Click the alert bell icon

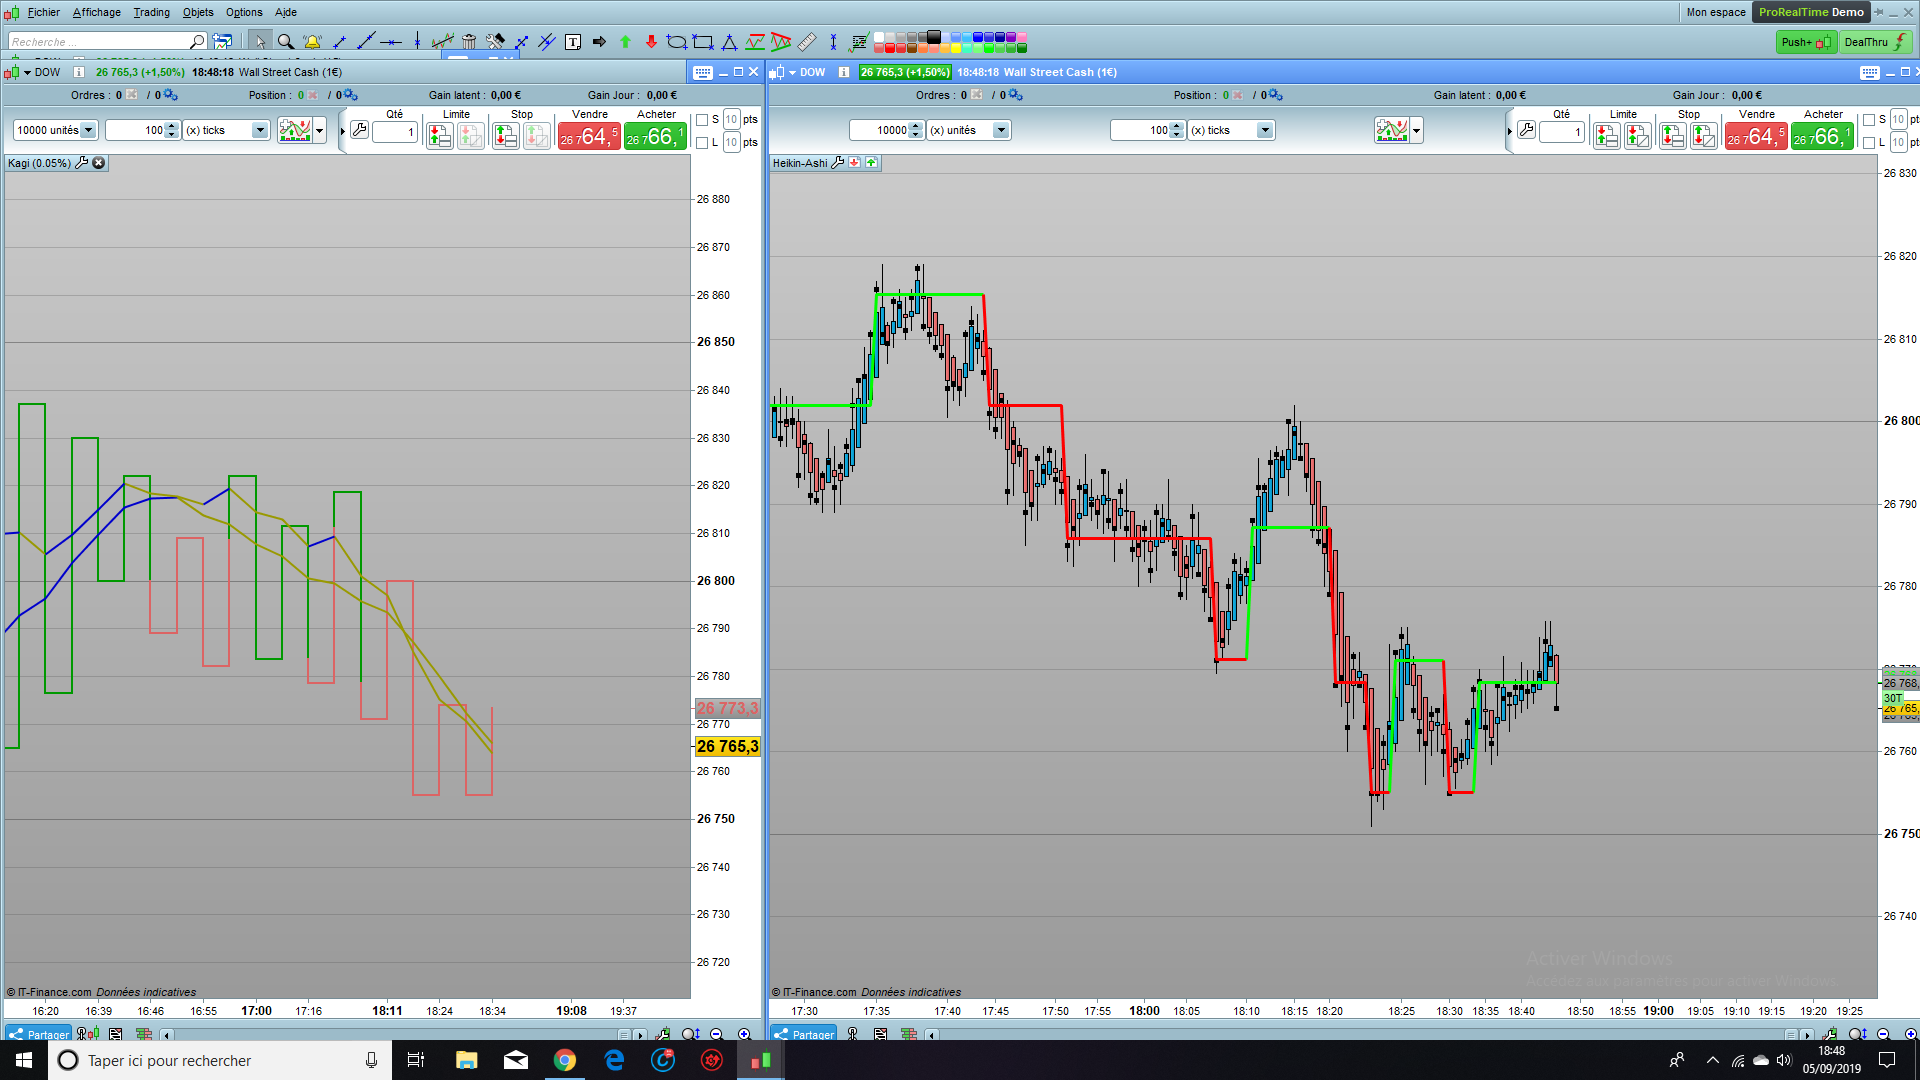pos(313,42)
